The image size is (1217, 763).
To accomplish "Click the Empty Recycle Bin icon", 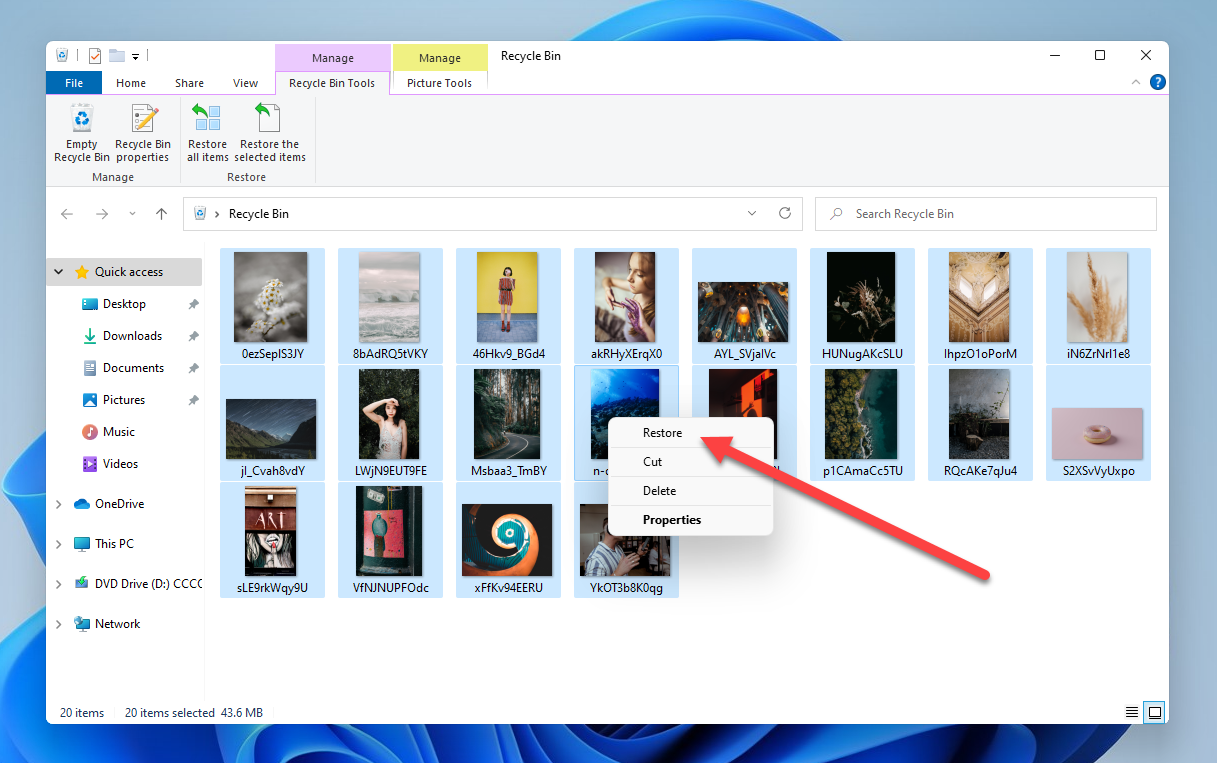I will tap(81, 121).
